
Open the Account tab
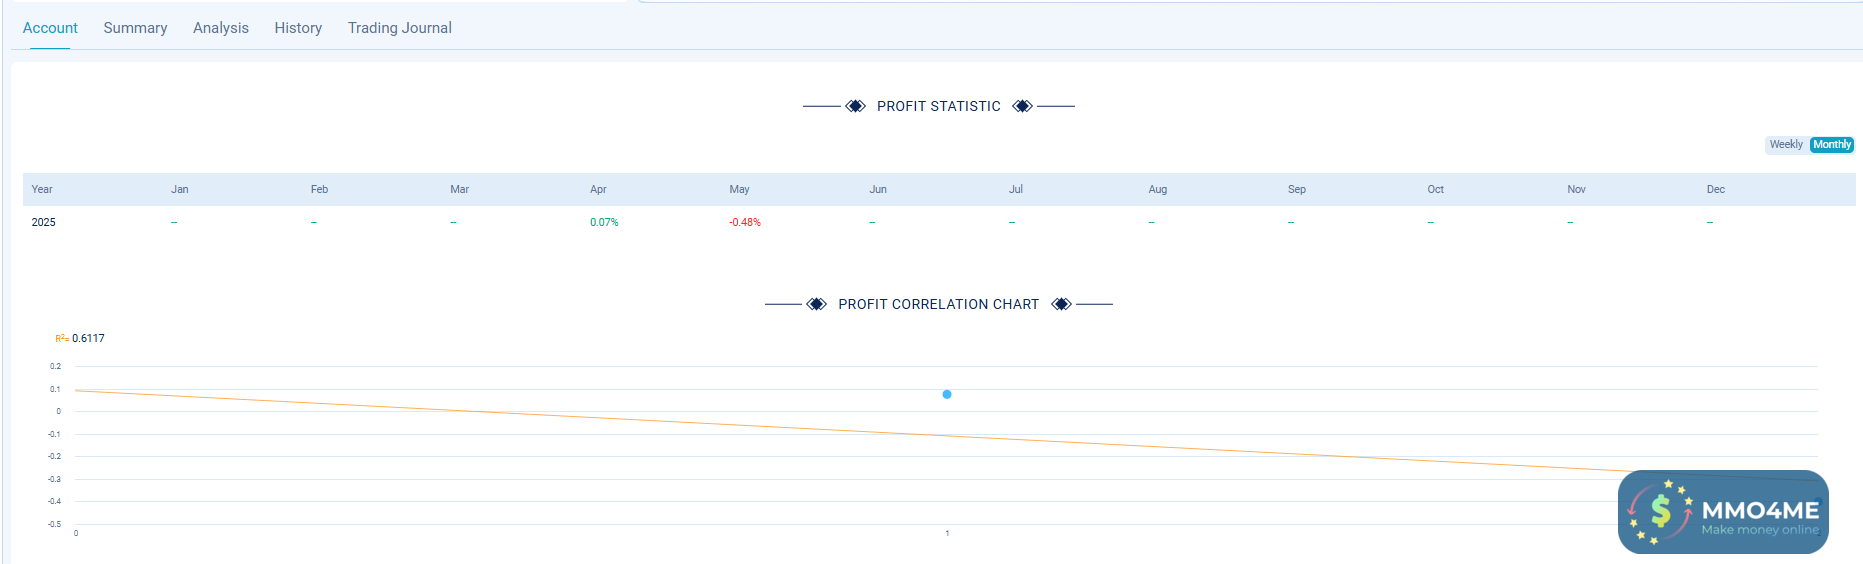click(50, 28)
